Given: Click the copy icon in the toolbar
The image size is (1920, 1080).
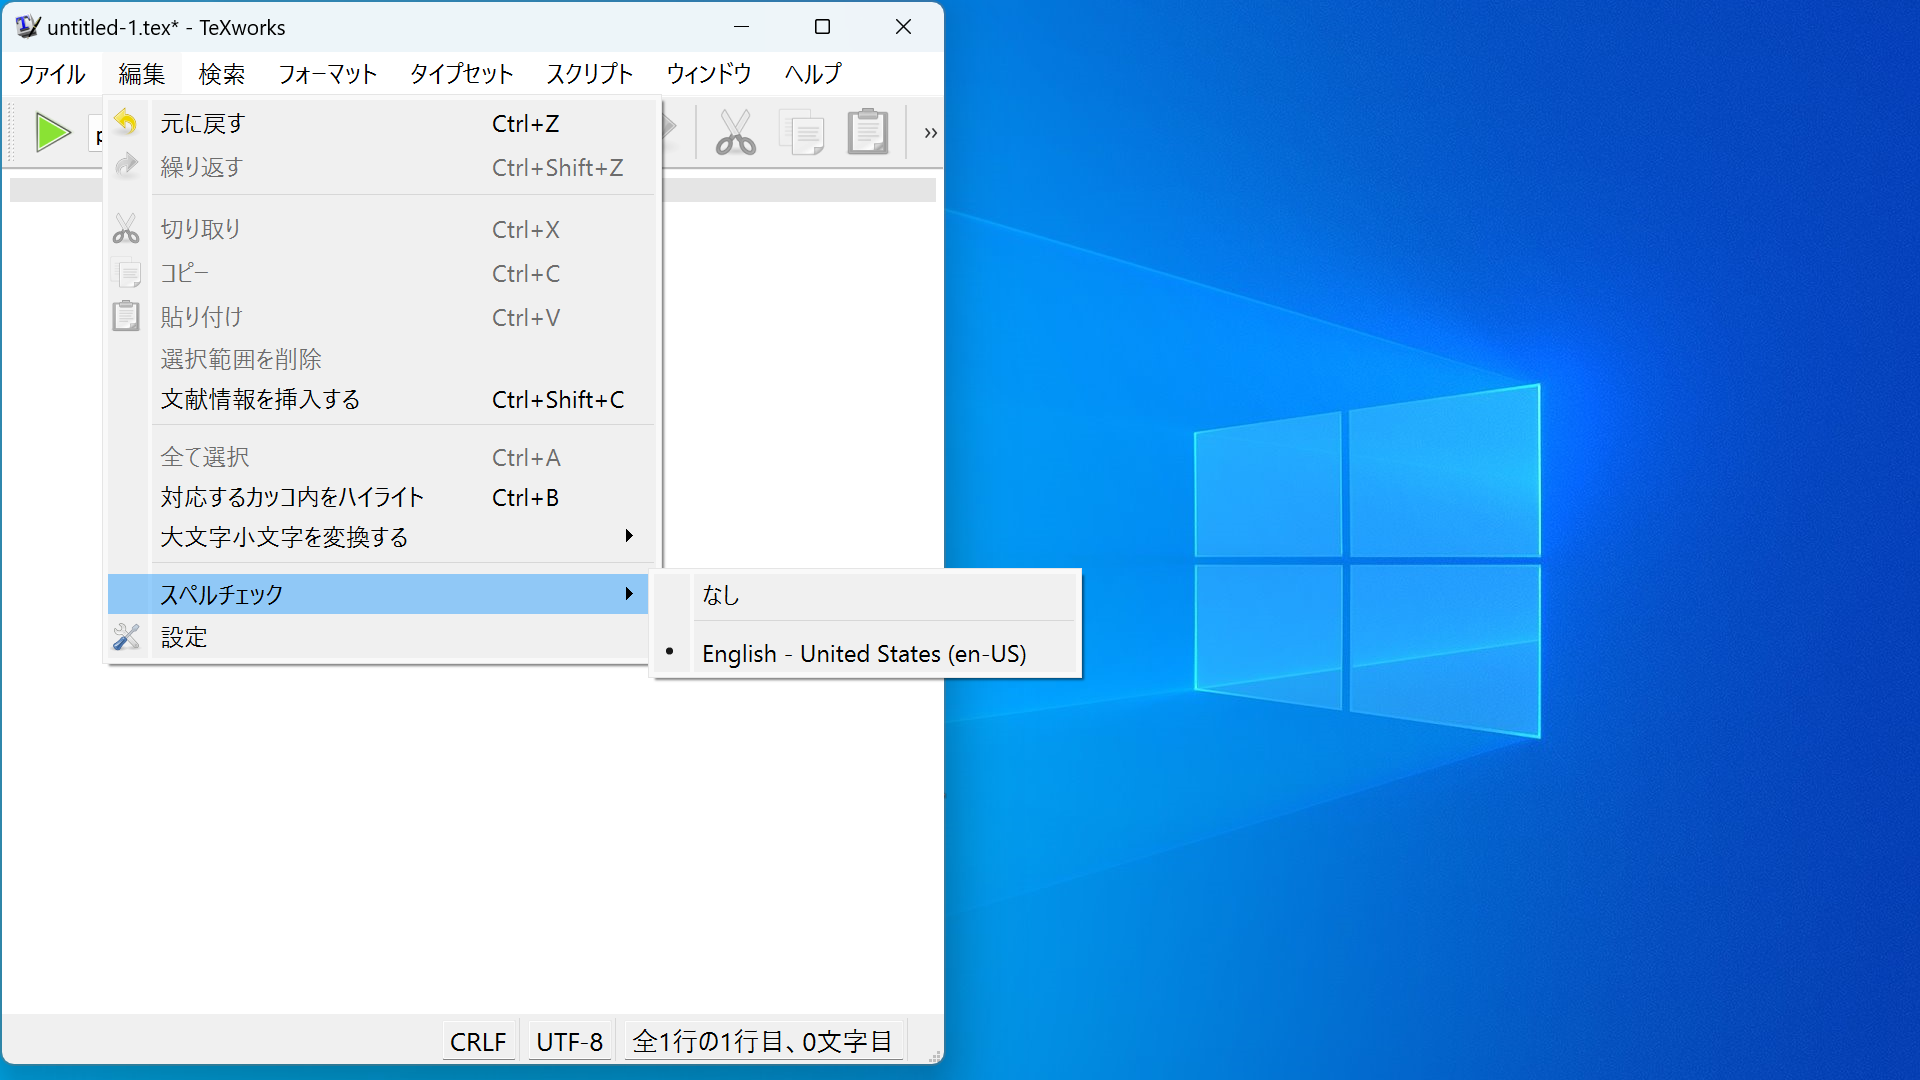Looking at the screenshot, I should (x=802, y=132).
